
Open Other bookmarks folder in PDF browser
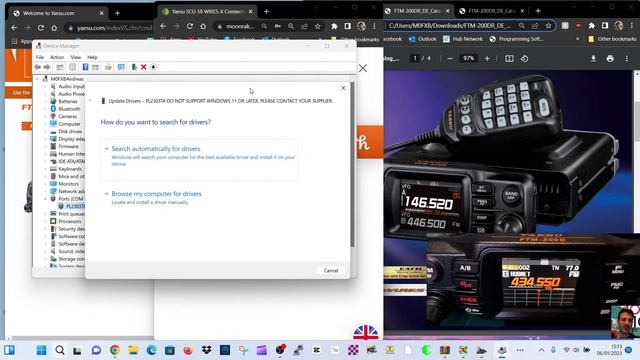point(612,39)
